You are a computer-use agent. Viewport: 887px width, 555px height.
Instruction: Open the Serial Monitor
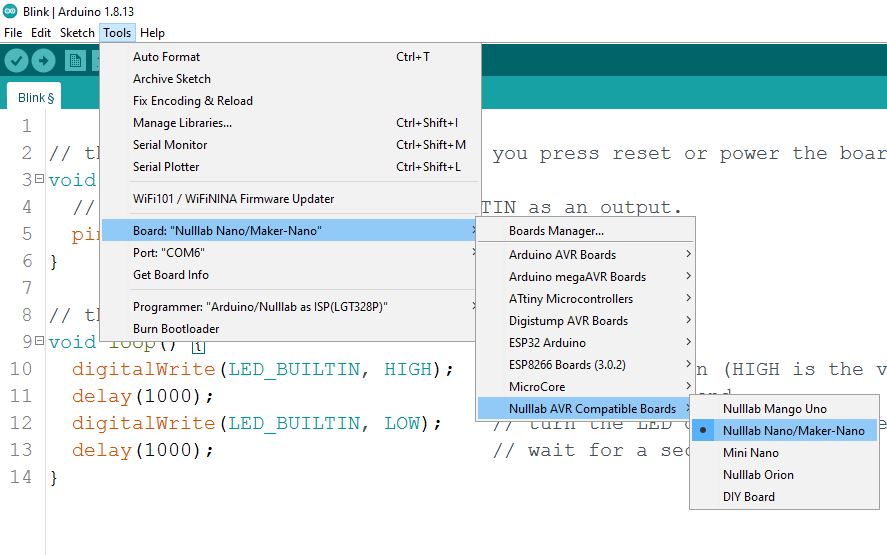click(x=170, y=144)
